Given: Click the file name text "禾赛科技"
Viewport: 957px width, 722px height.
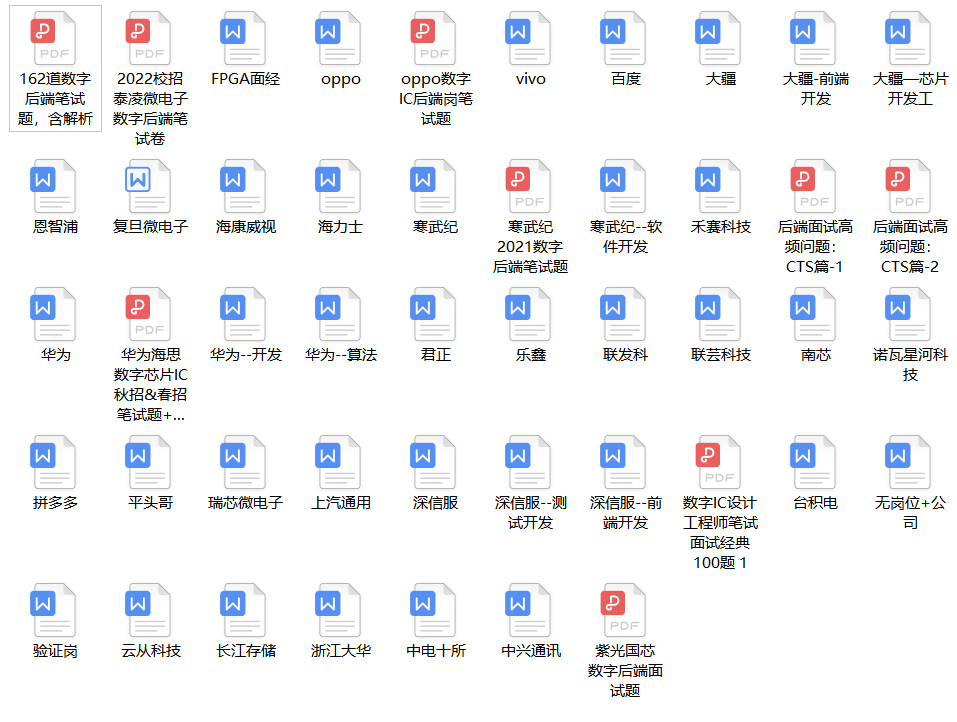Looking at the screenshot, I should click(x=720, y=227).
